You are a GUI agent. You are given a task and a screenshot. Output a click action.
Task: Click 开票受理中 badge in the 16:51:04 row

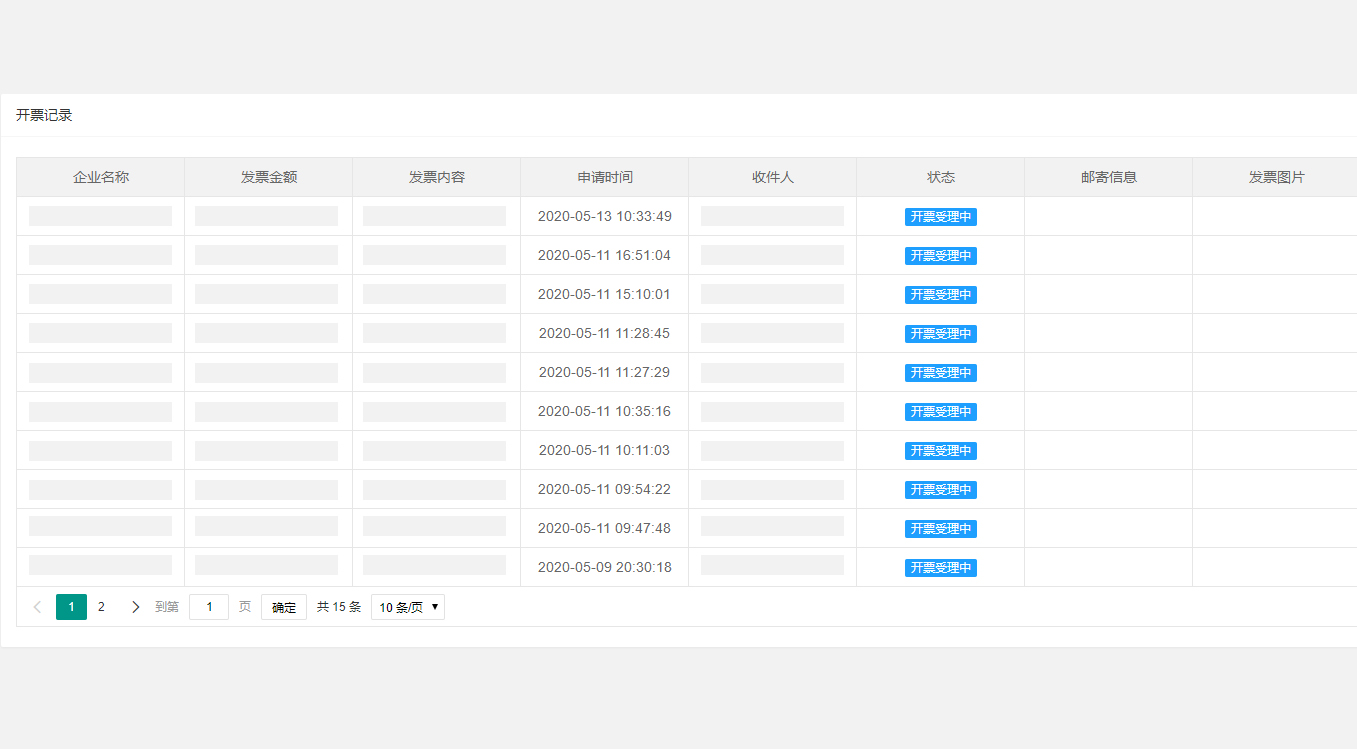941,256
